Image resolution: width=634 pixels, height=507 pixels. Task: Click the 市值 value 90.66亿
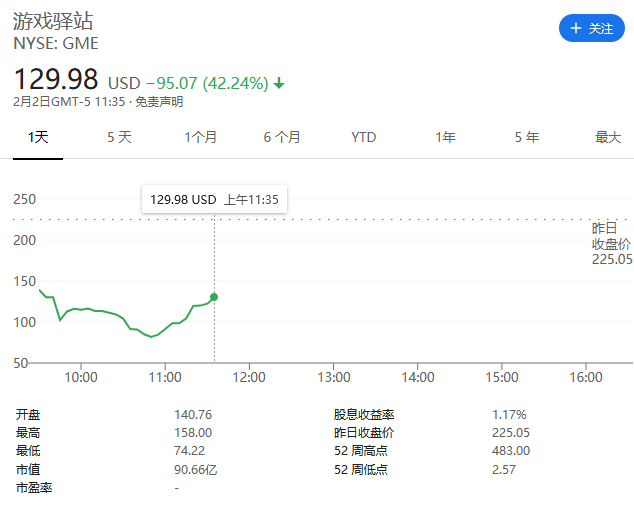[194, 469]
